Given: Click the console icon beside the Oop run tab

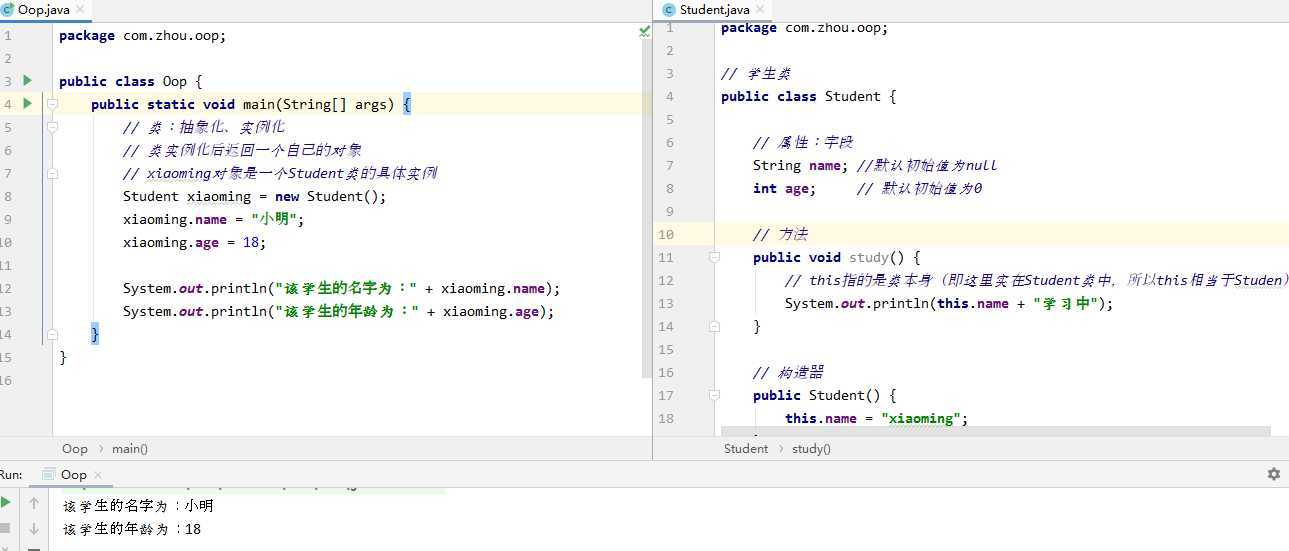Looking at the screenshot, I should point(47,474).
